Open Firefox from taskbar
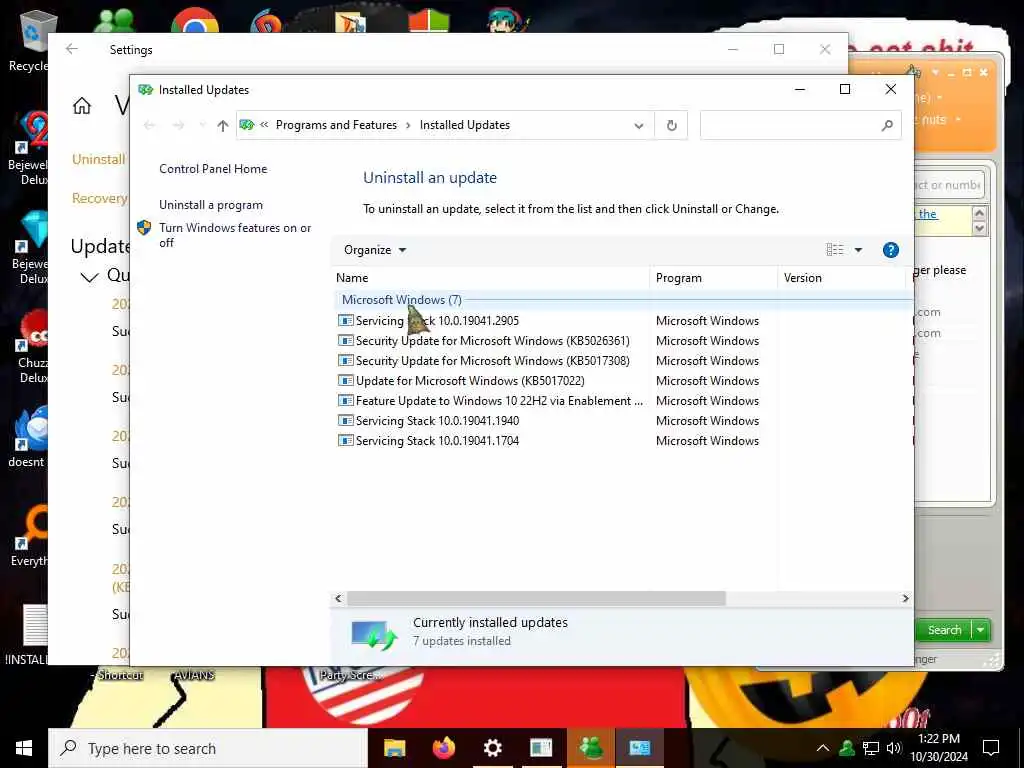1024x768 pixels. (x=443, y=748)
